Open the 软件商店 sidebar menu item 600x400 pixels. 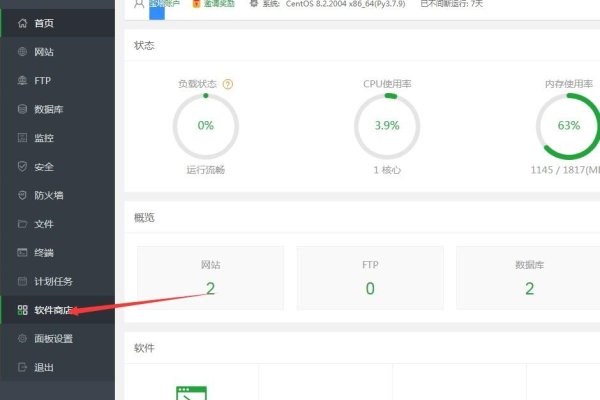point(57,310)
